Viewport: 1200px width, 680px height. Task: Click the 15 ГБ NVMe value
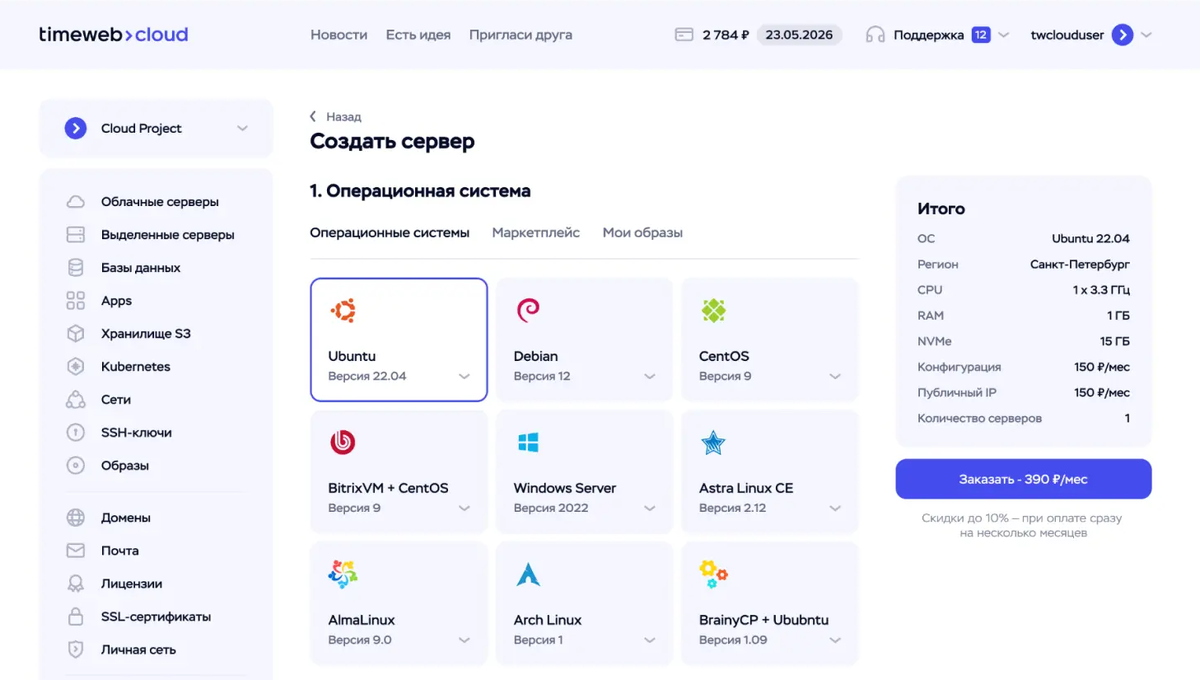(x=1114, y=342)
